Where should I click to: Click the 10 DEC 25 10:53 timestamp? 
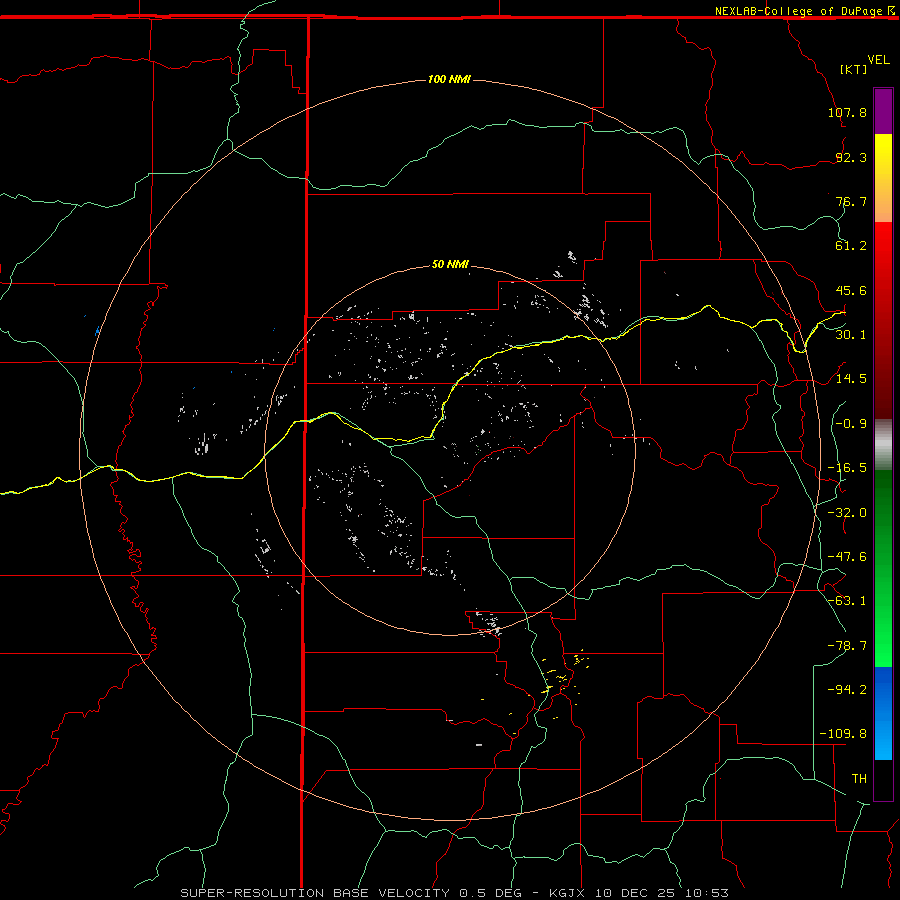click(x=662, y=893)
